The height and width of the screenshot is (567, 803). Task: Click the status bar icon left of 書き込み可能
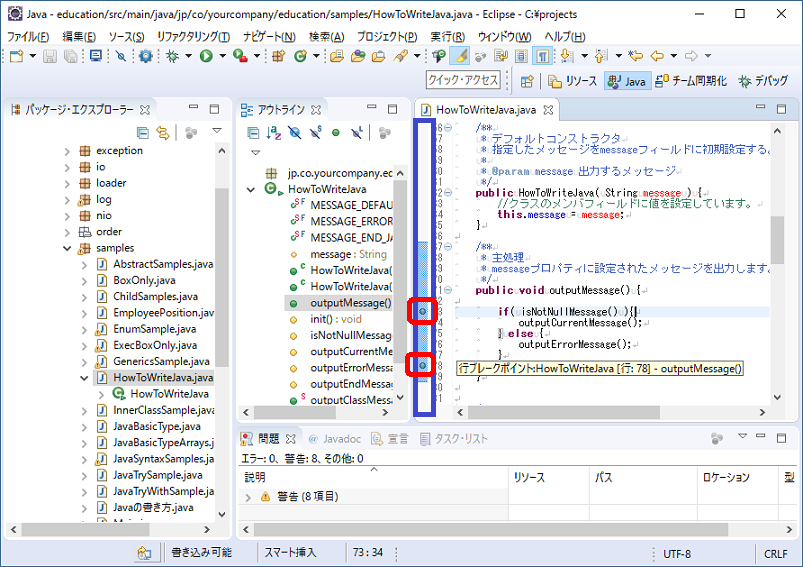[145, 553]
